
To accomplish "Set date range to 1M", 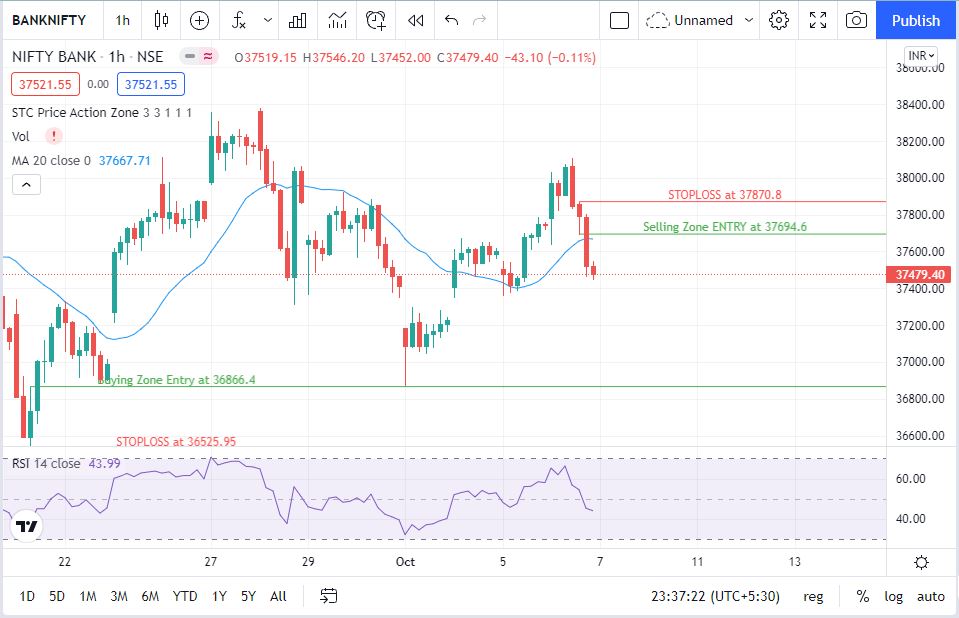I will (88, 596).
